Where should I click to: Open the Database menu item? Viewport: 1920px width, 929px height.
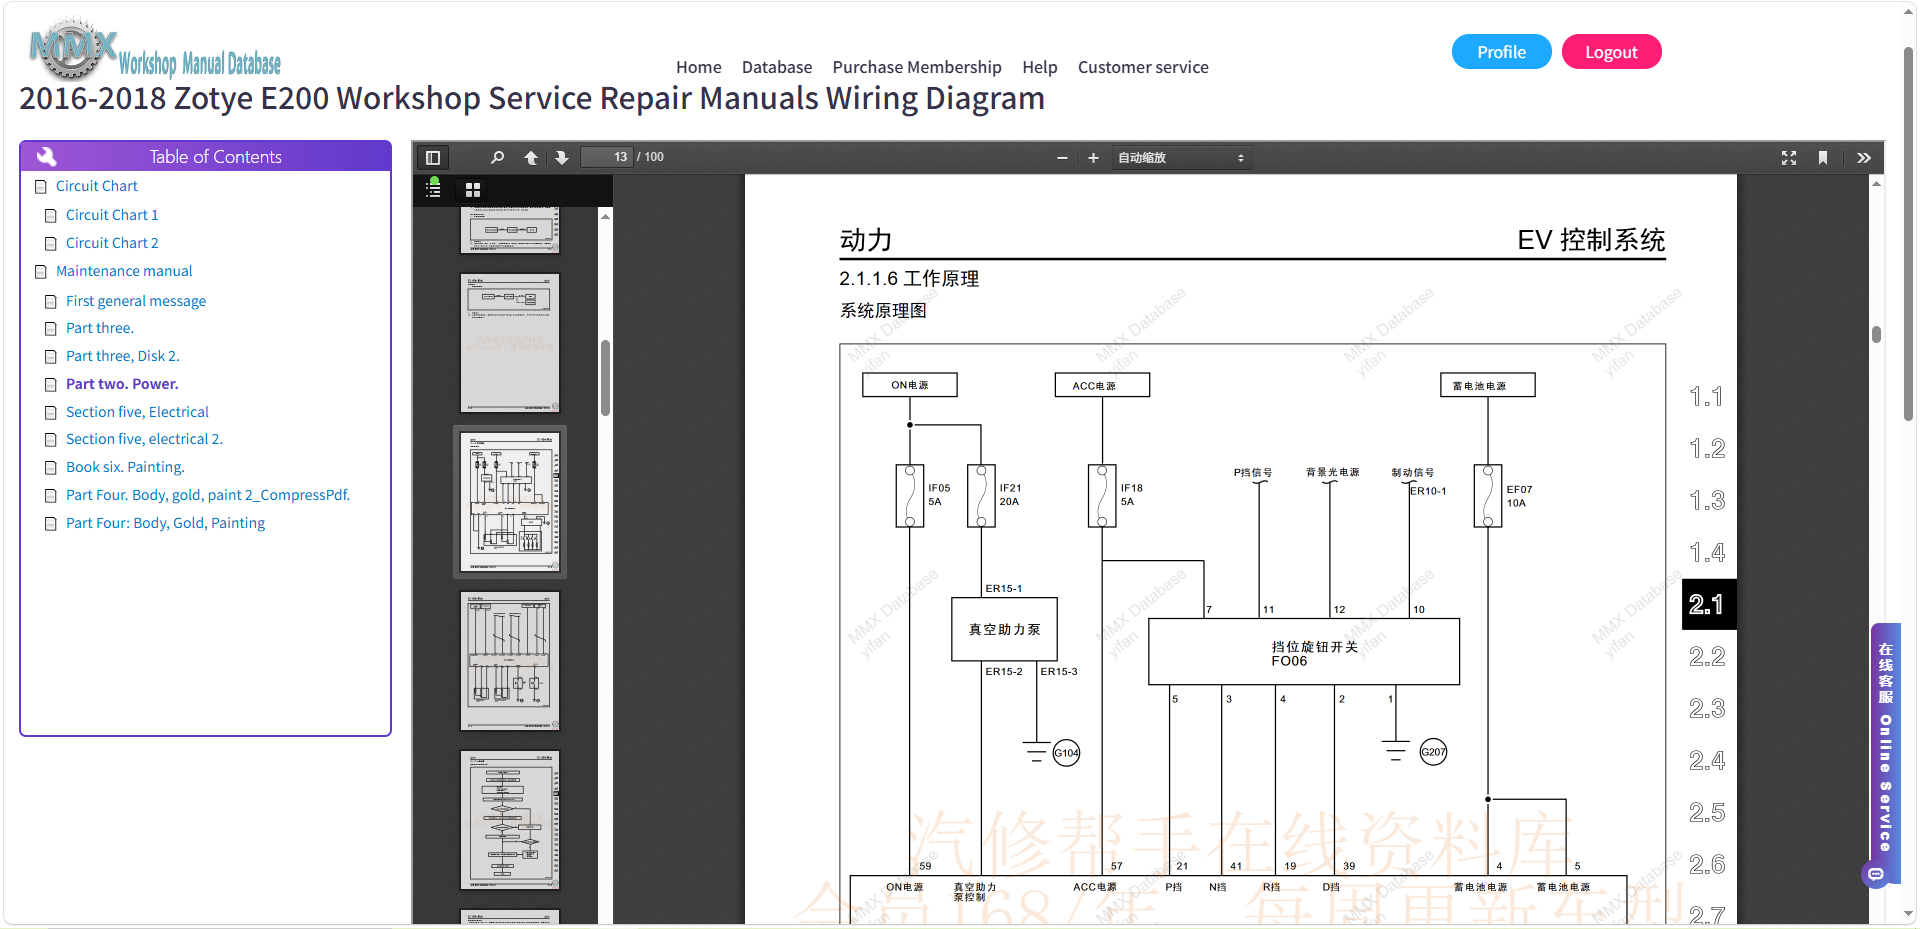pos(777,67)
